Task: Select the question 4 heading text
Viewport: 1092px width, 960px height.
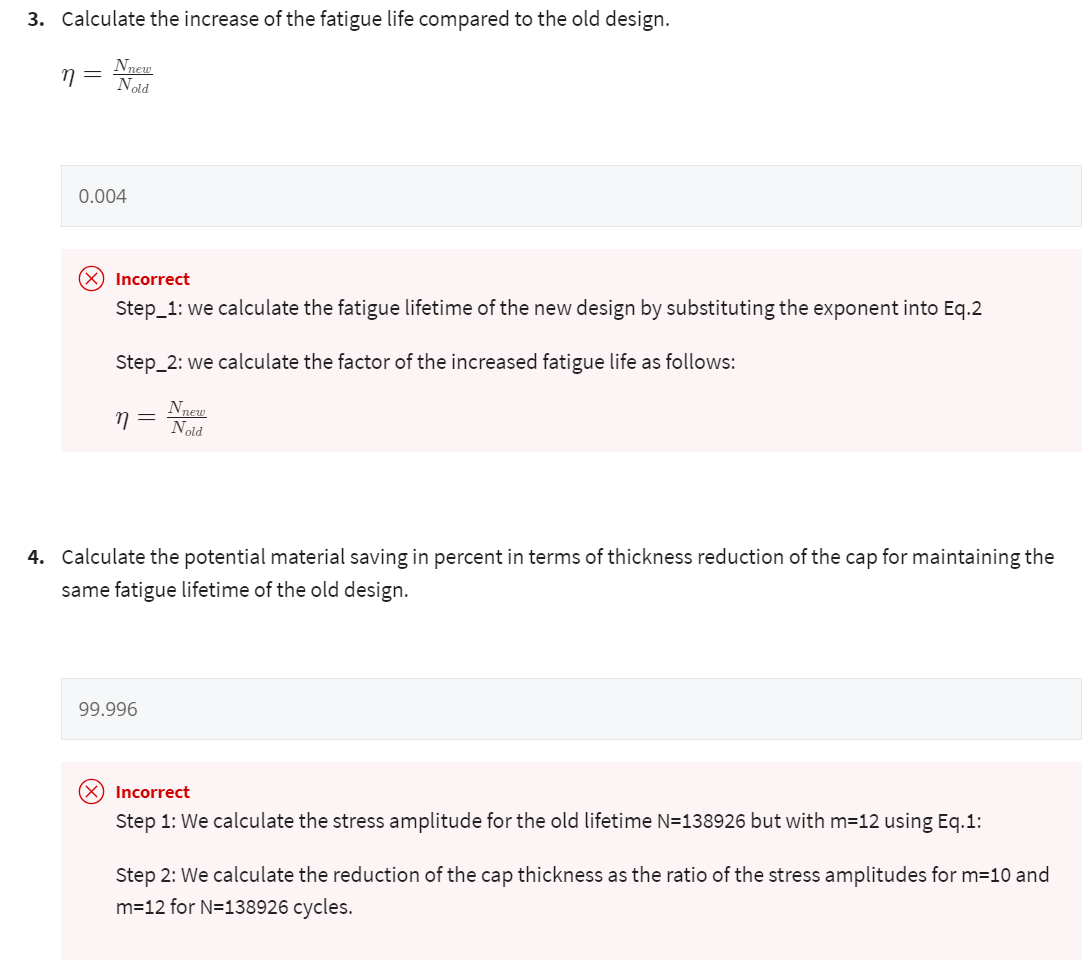Action: pos(550,572)
